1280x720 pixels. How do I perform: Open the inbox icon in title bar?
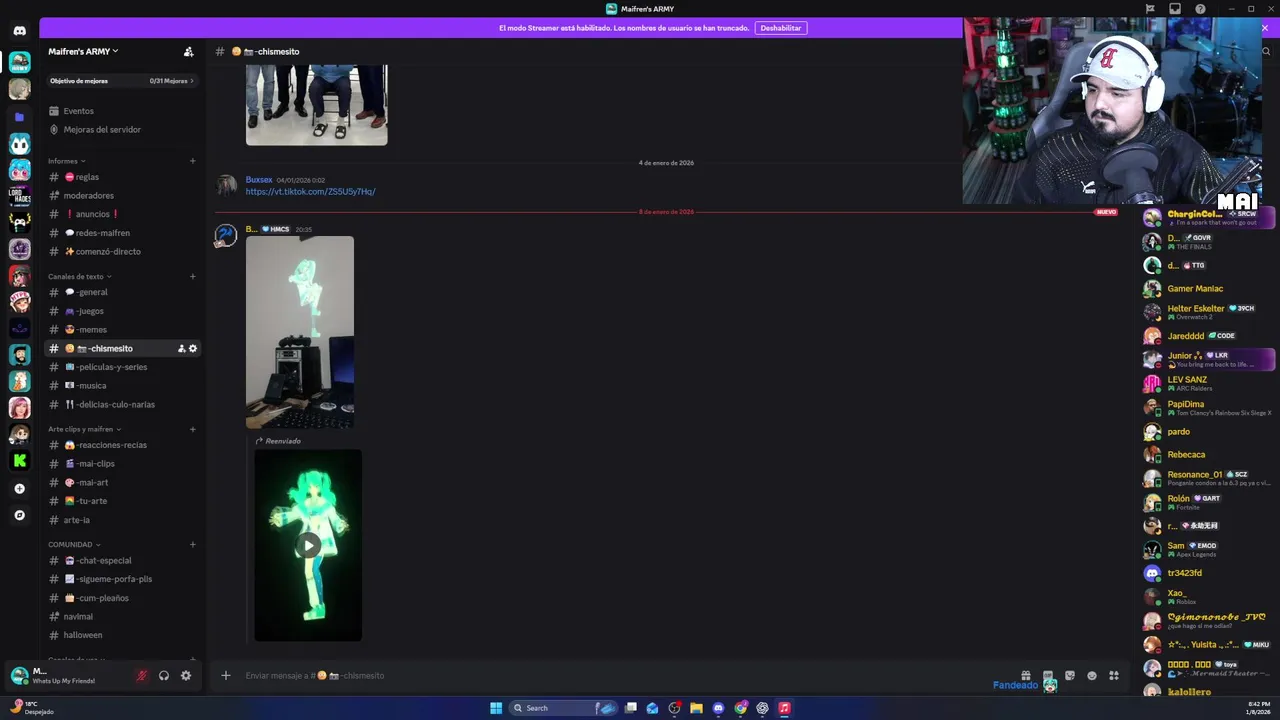[x=1175, y=9]
